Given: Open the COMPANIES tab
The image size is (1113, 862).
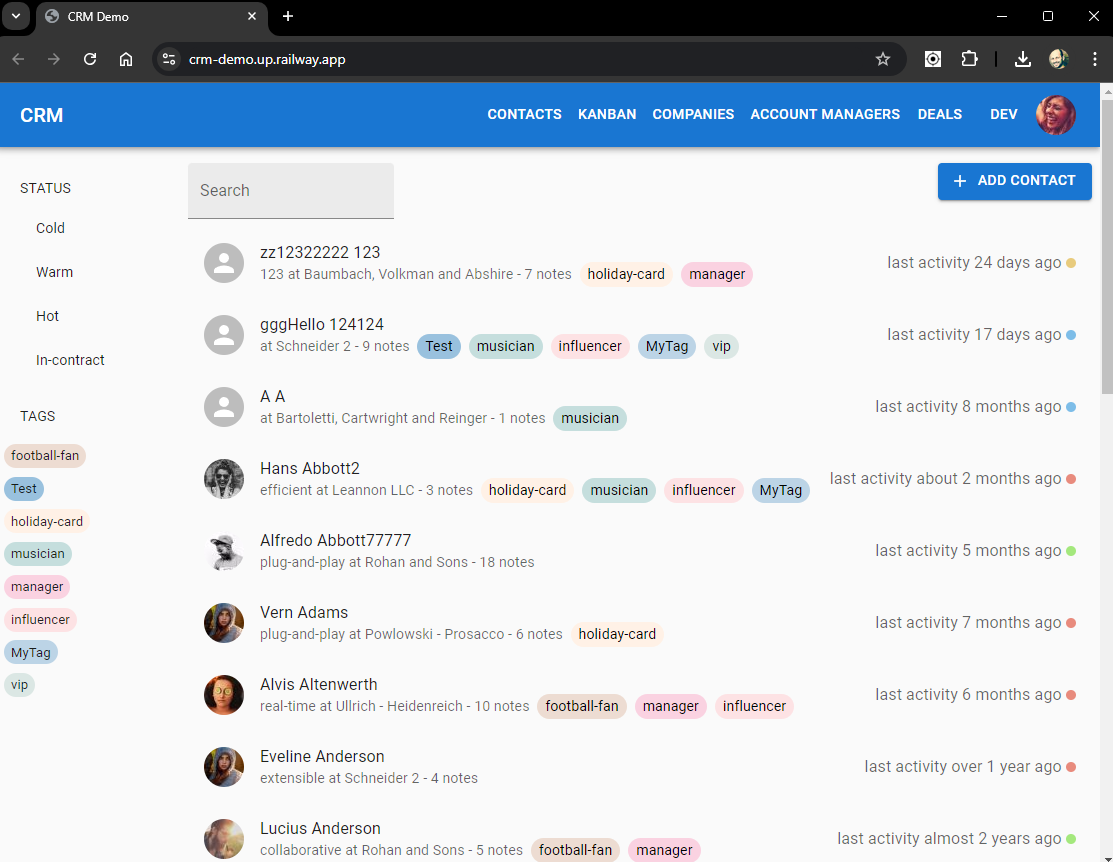Looking at the screenshot, I should 693,114.
